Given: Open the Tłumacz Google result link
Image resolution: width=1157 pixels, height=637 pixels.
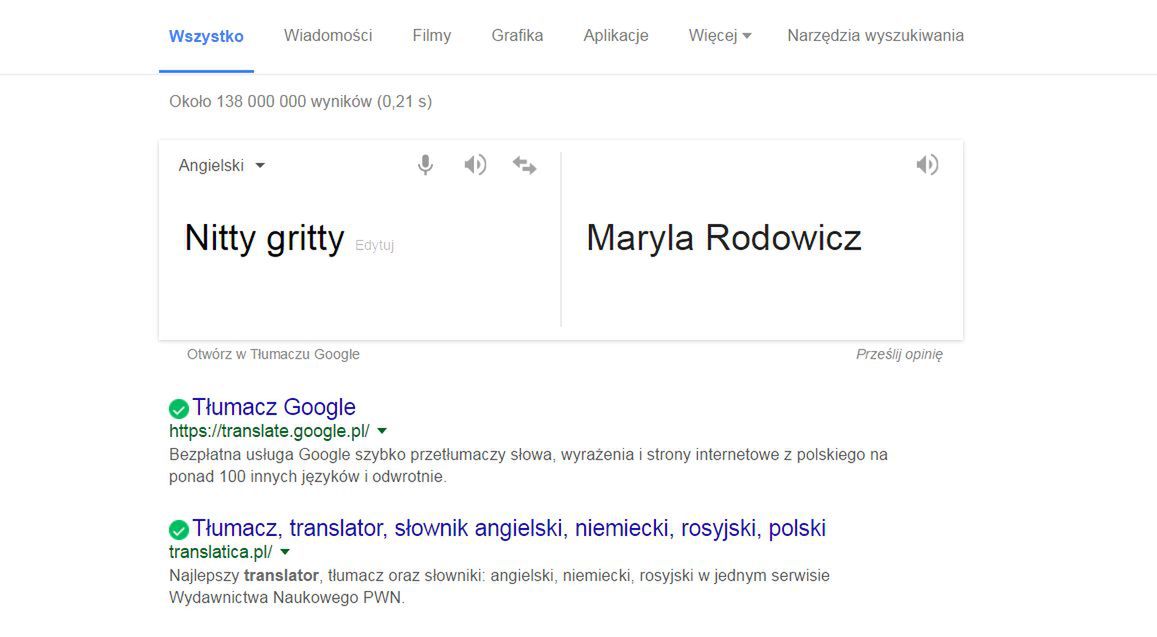Looking at the screenshot, I should pos(274,407).
